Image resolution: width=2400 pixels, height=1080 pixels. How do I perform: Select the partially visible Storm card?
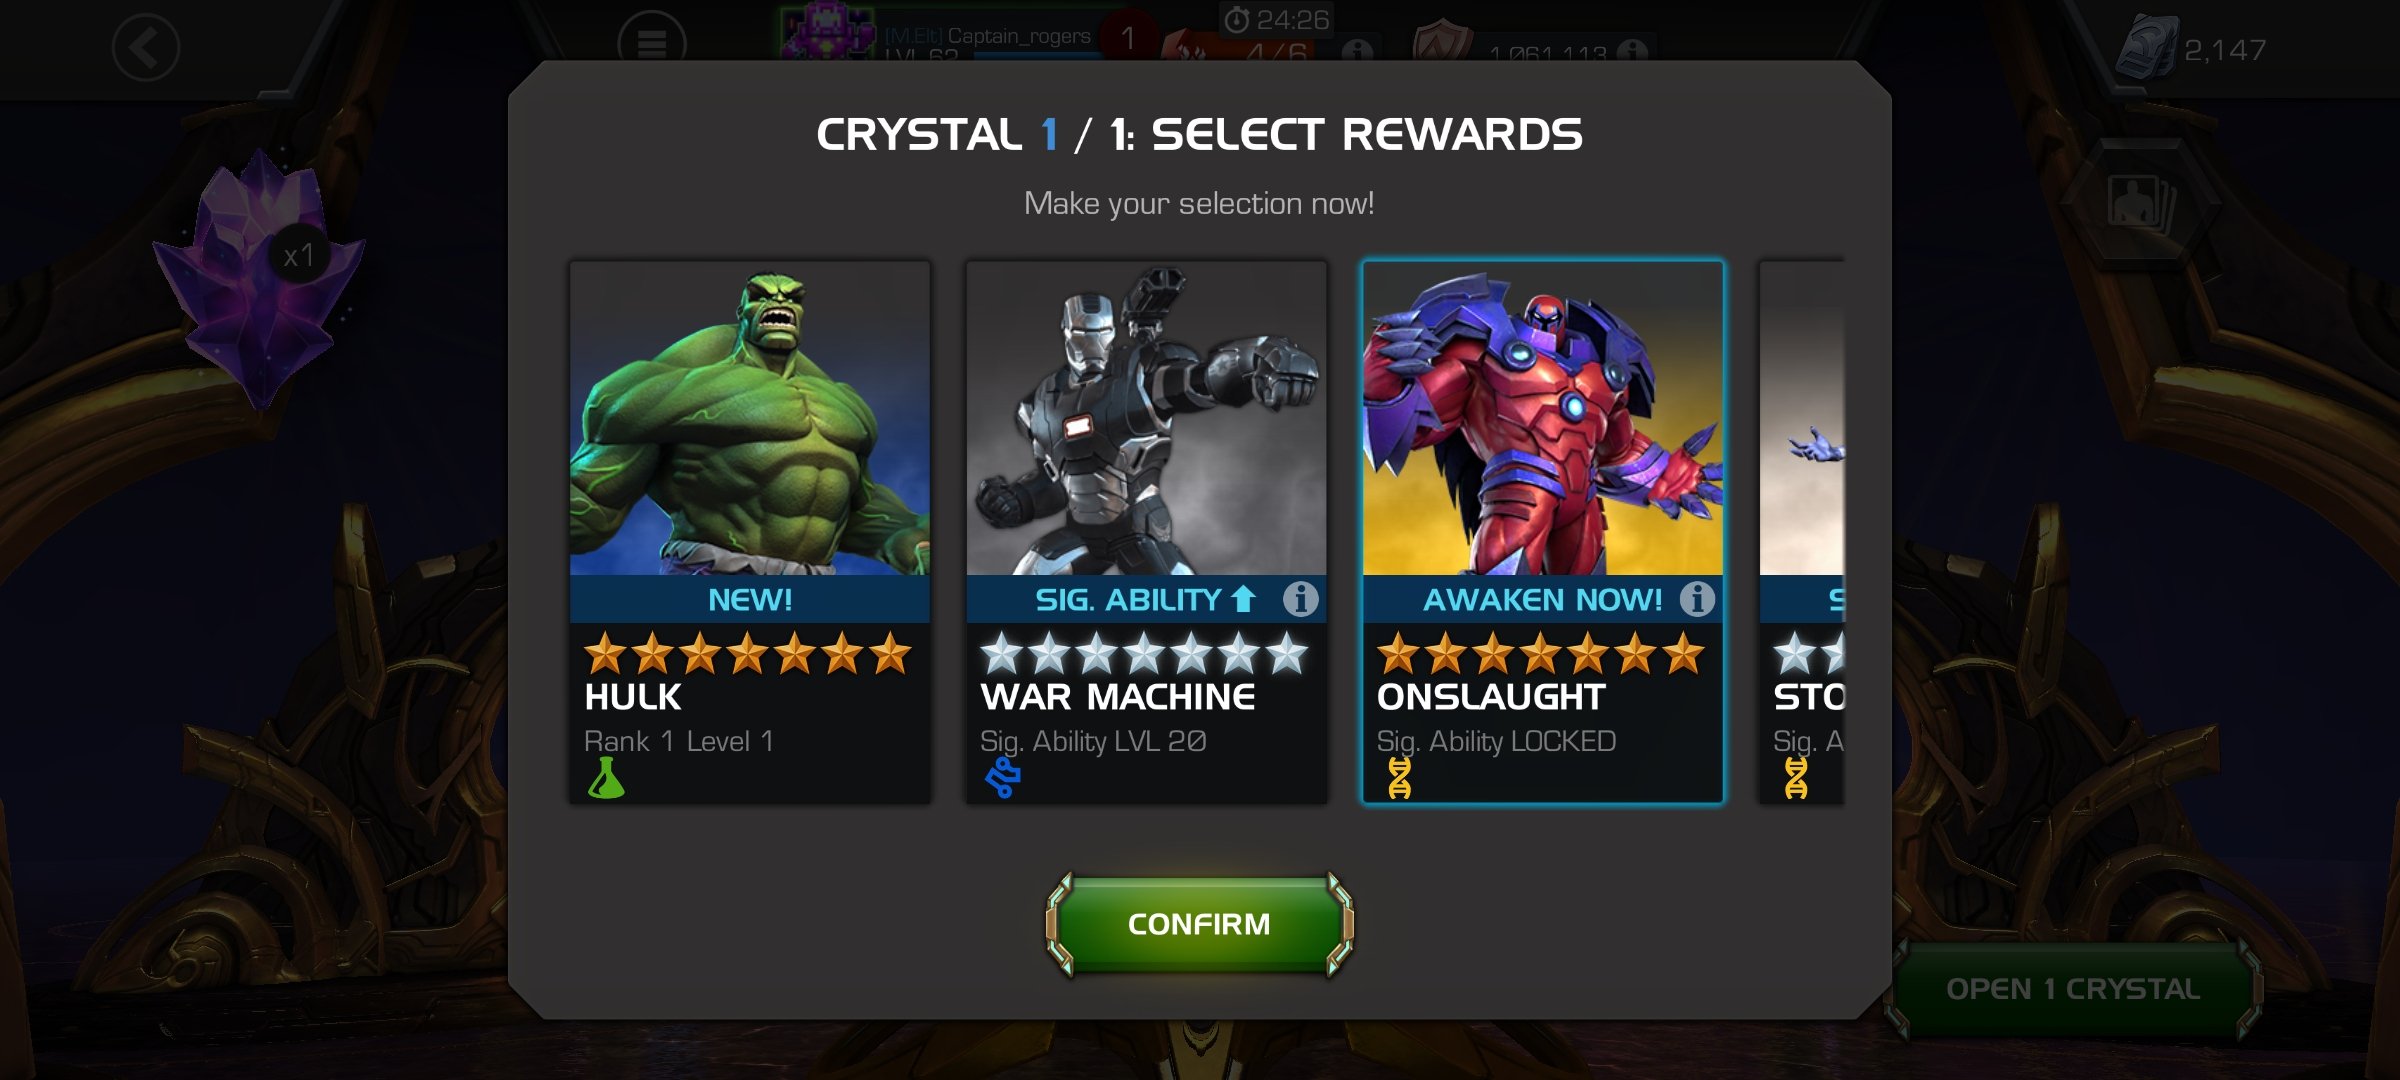pyautogui.click(x=1802, y=532)
